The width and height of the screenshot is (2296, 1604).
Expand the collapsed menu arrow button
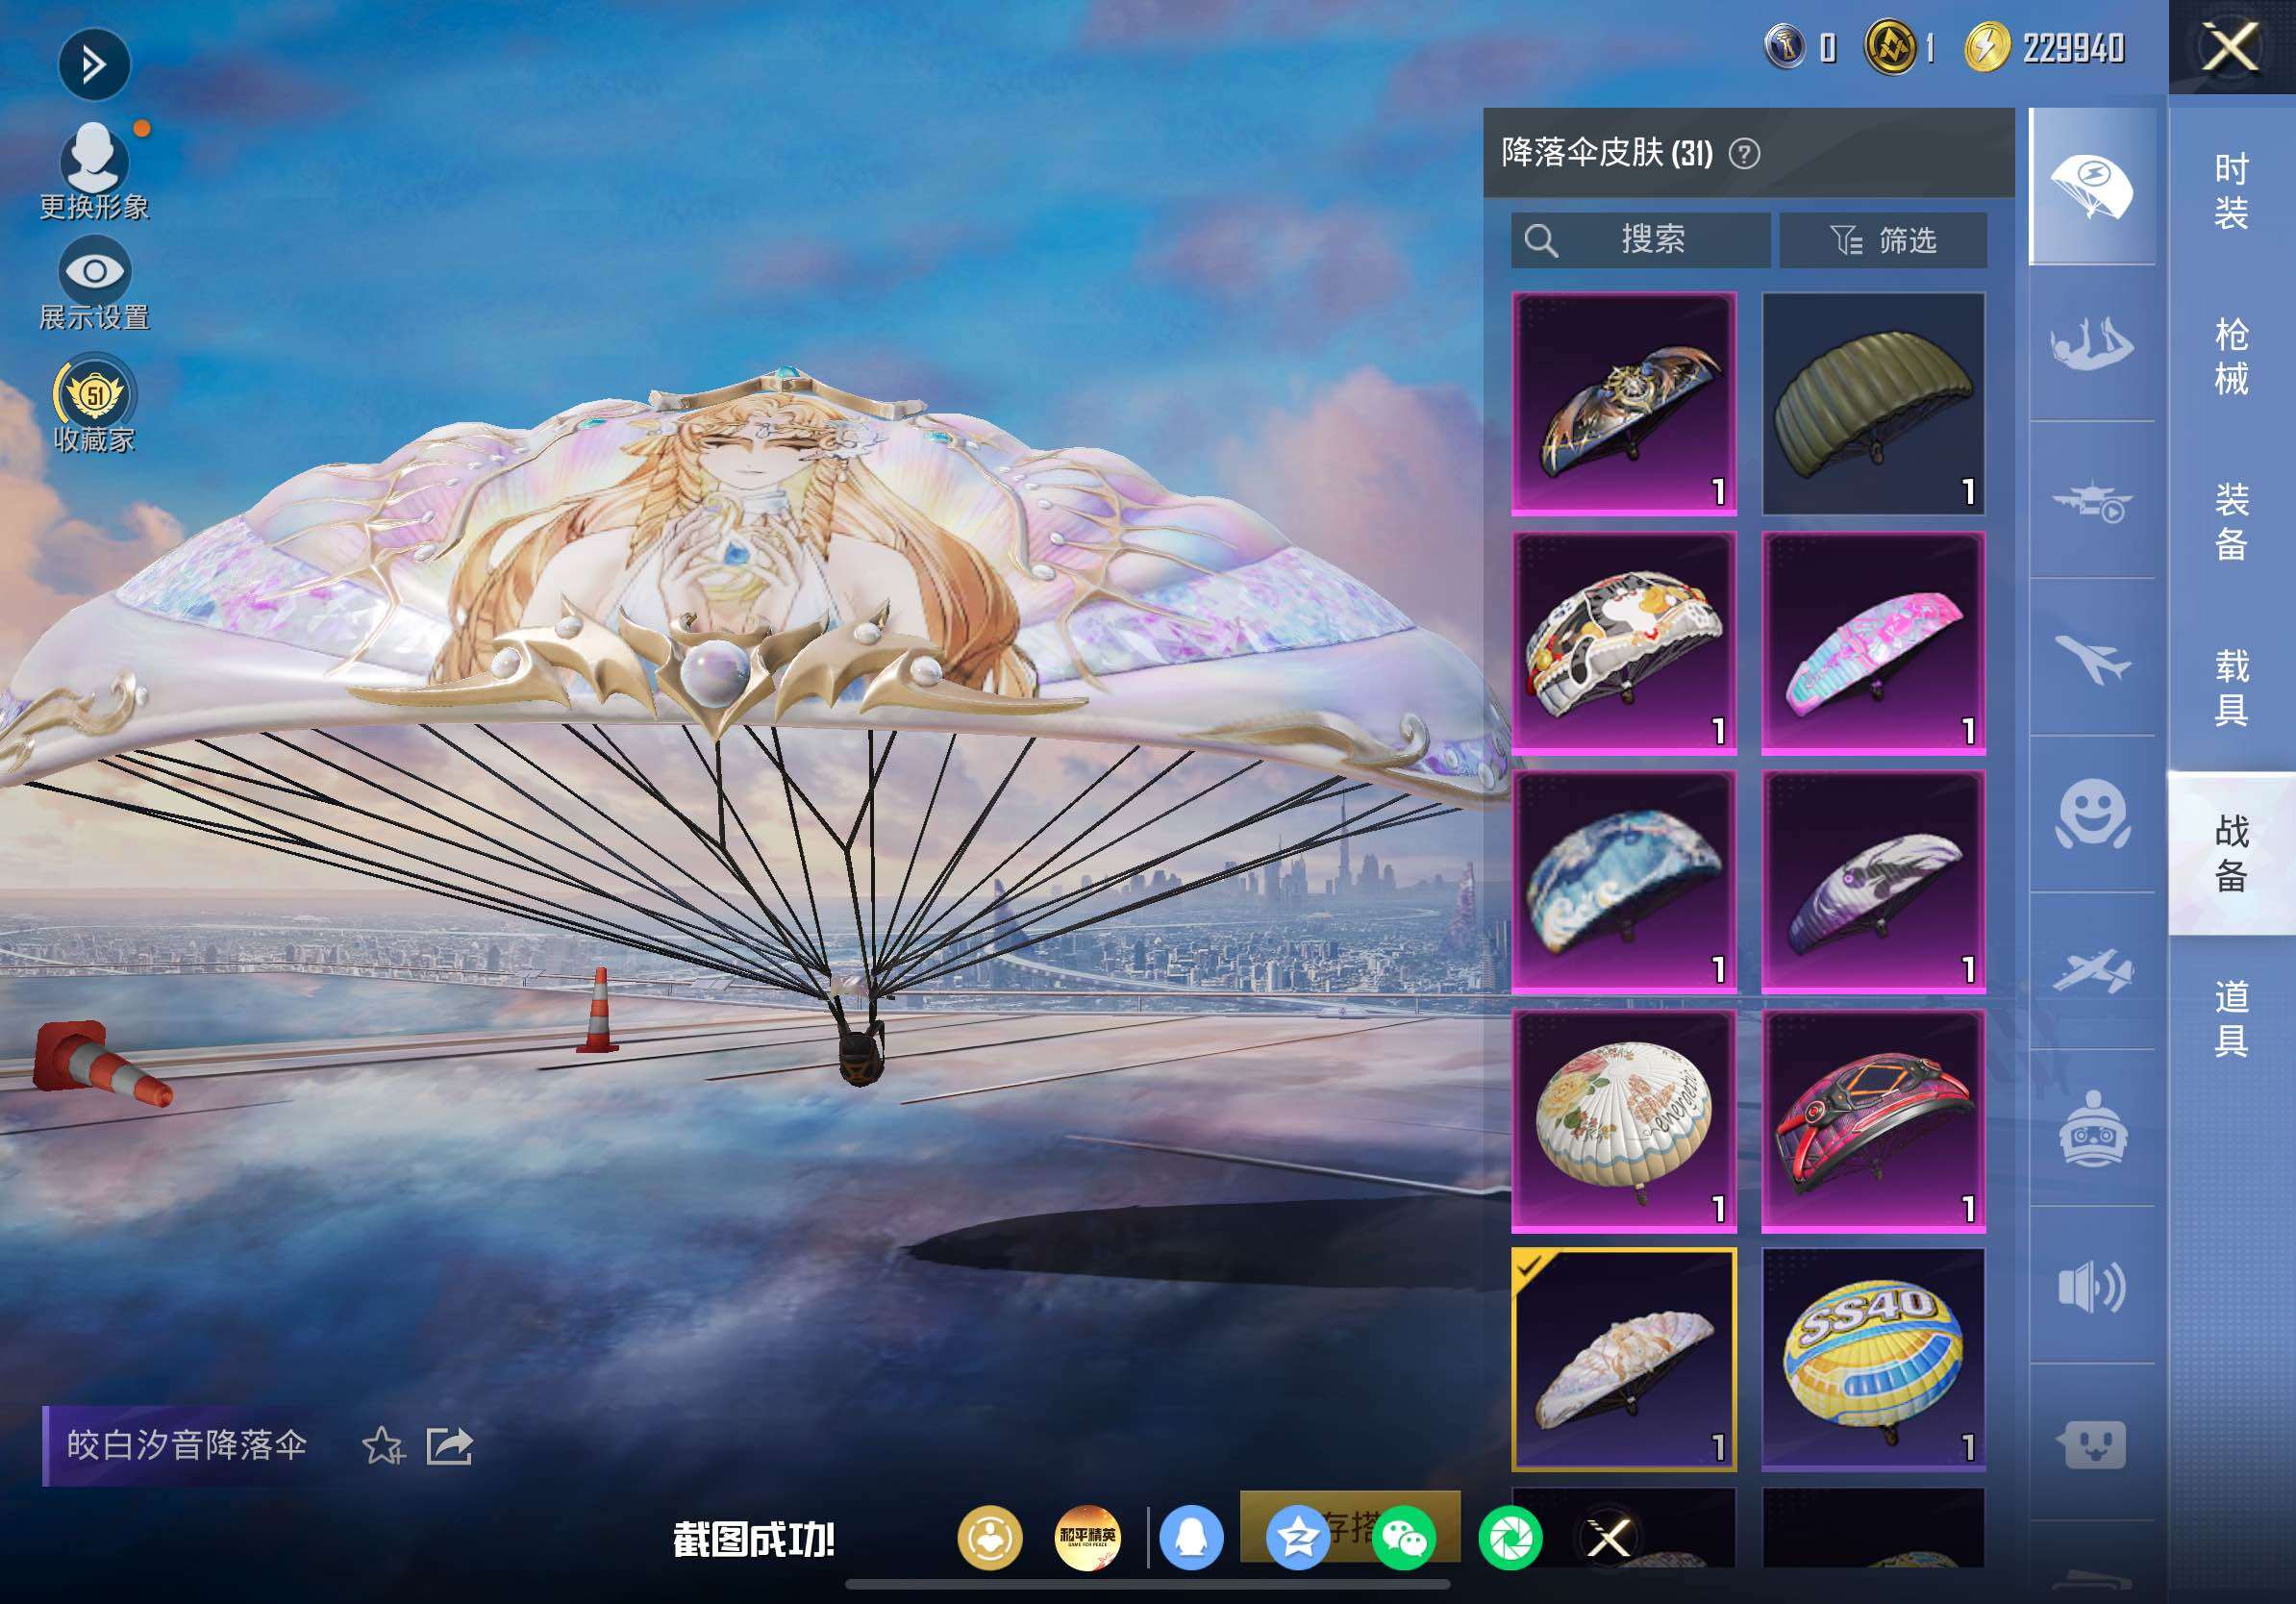94,65
